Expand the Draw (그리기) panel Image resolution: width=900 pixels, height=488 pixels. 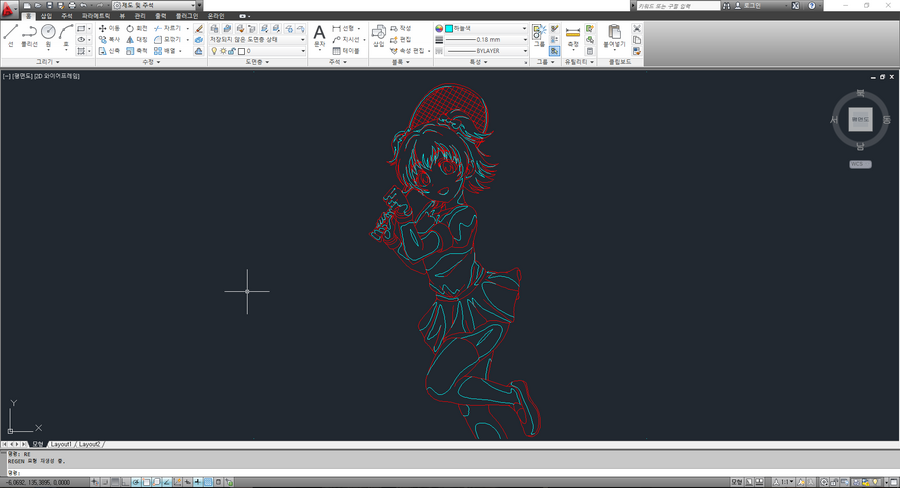pyautogui.click(x=48, y=61)
